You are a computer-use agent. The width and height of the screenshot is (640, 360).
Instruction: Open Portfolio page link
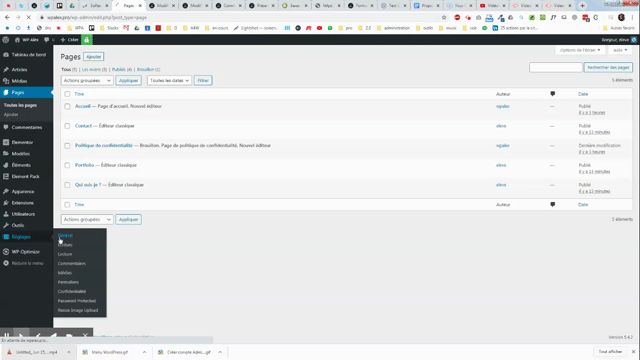(84, 165)
